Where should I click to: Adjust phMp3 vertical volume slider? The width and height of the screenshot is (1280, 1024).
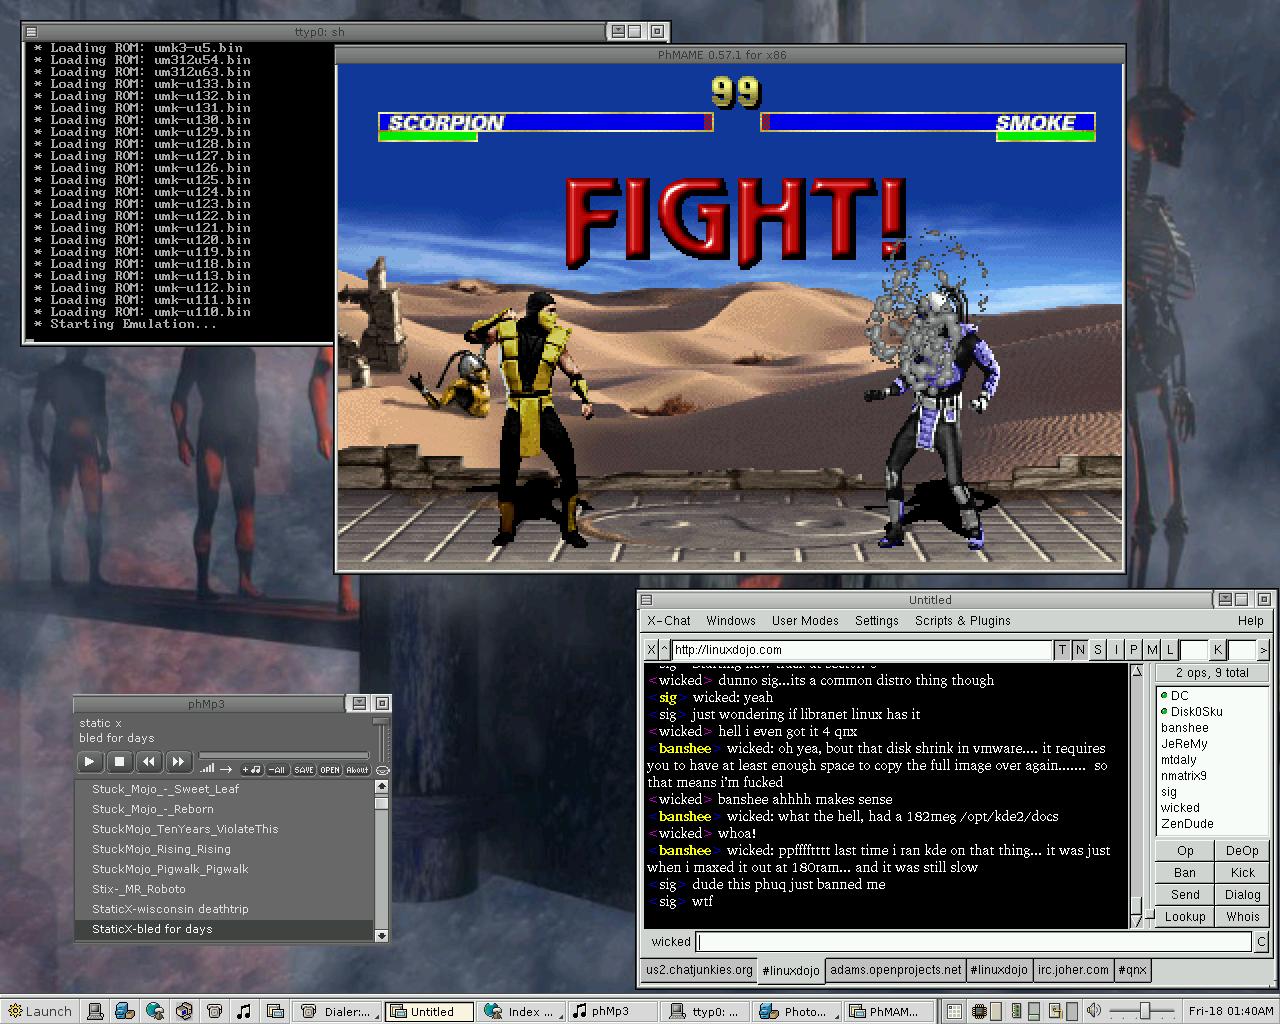pyautogui.click(x=380, y=740)
